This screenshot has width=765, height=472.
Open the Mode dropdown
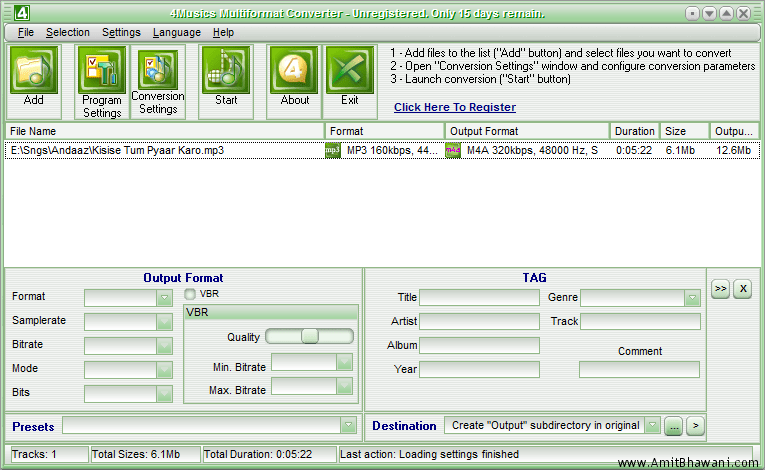click(x=164, y=369)
